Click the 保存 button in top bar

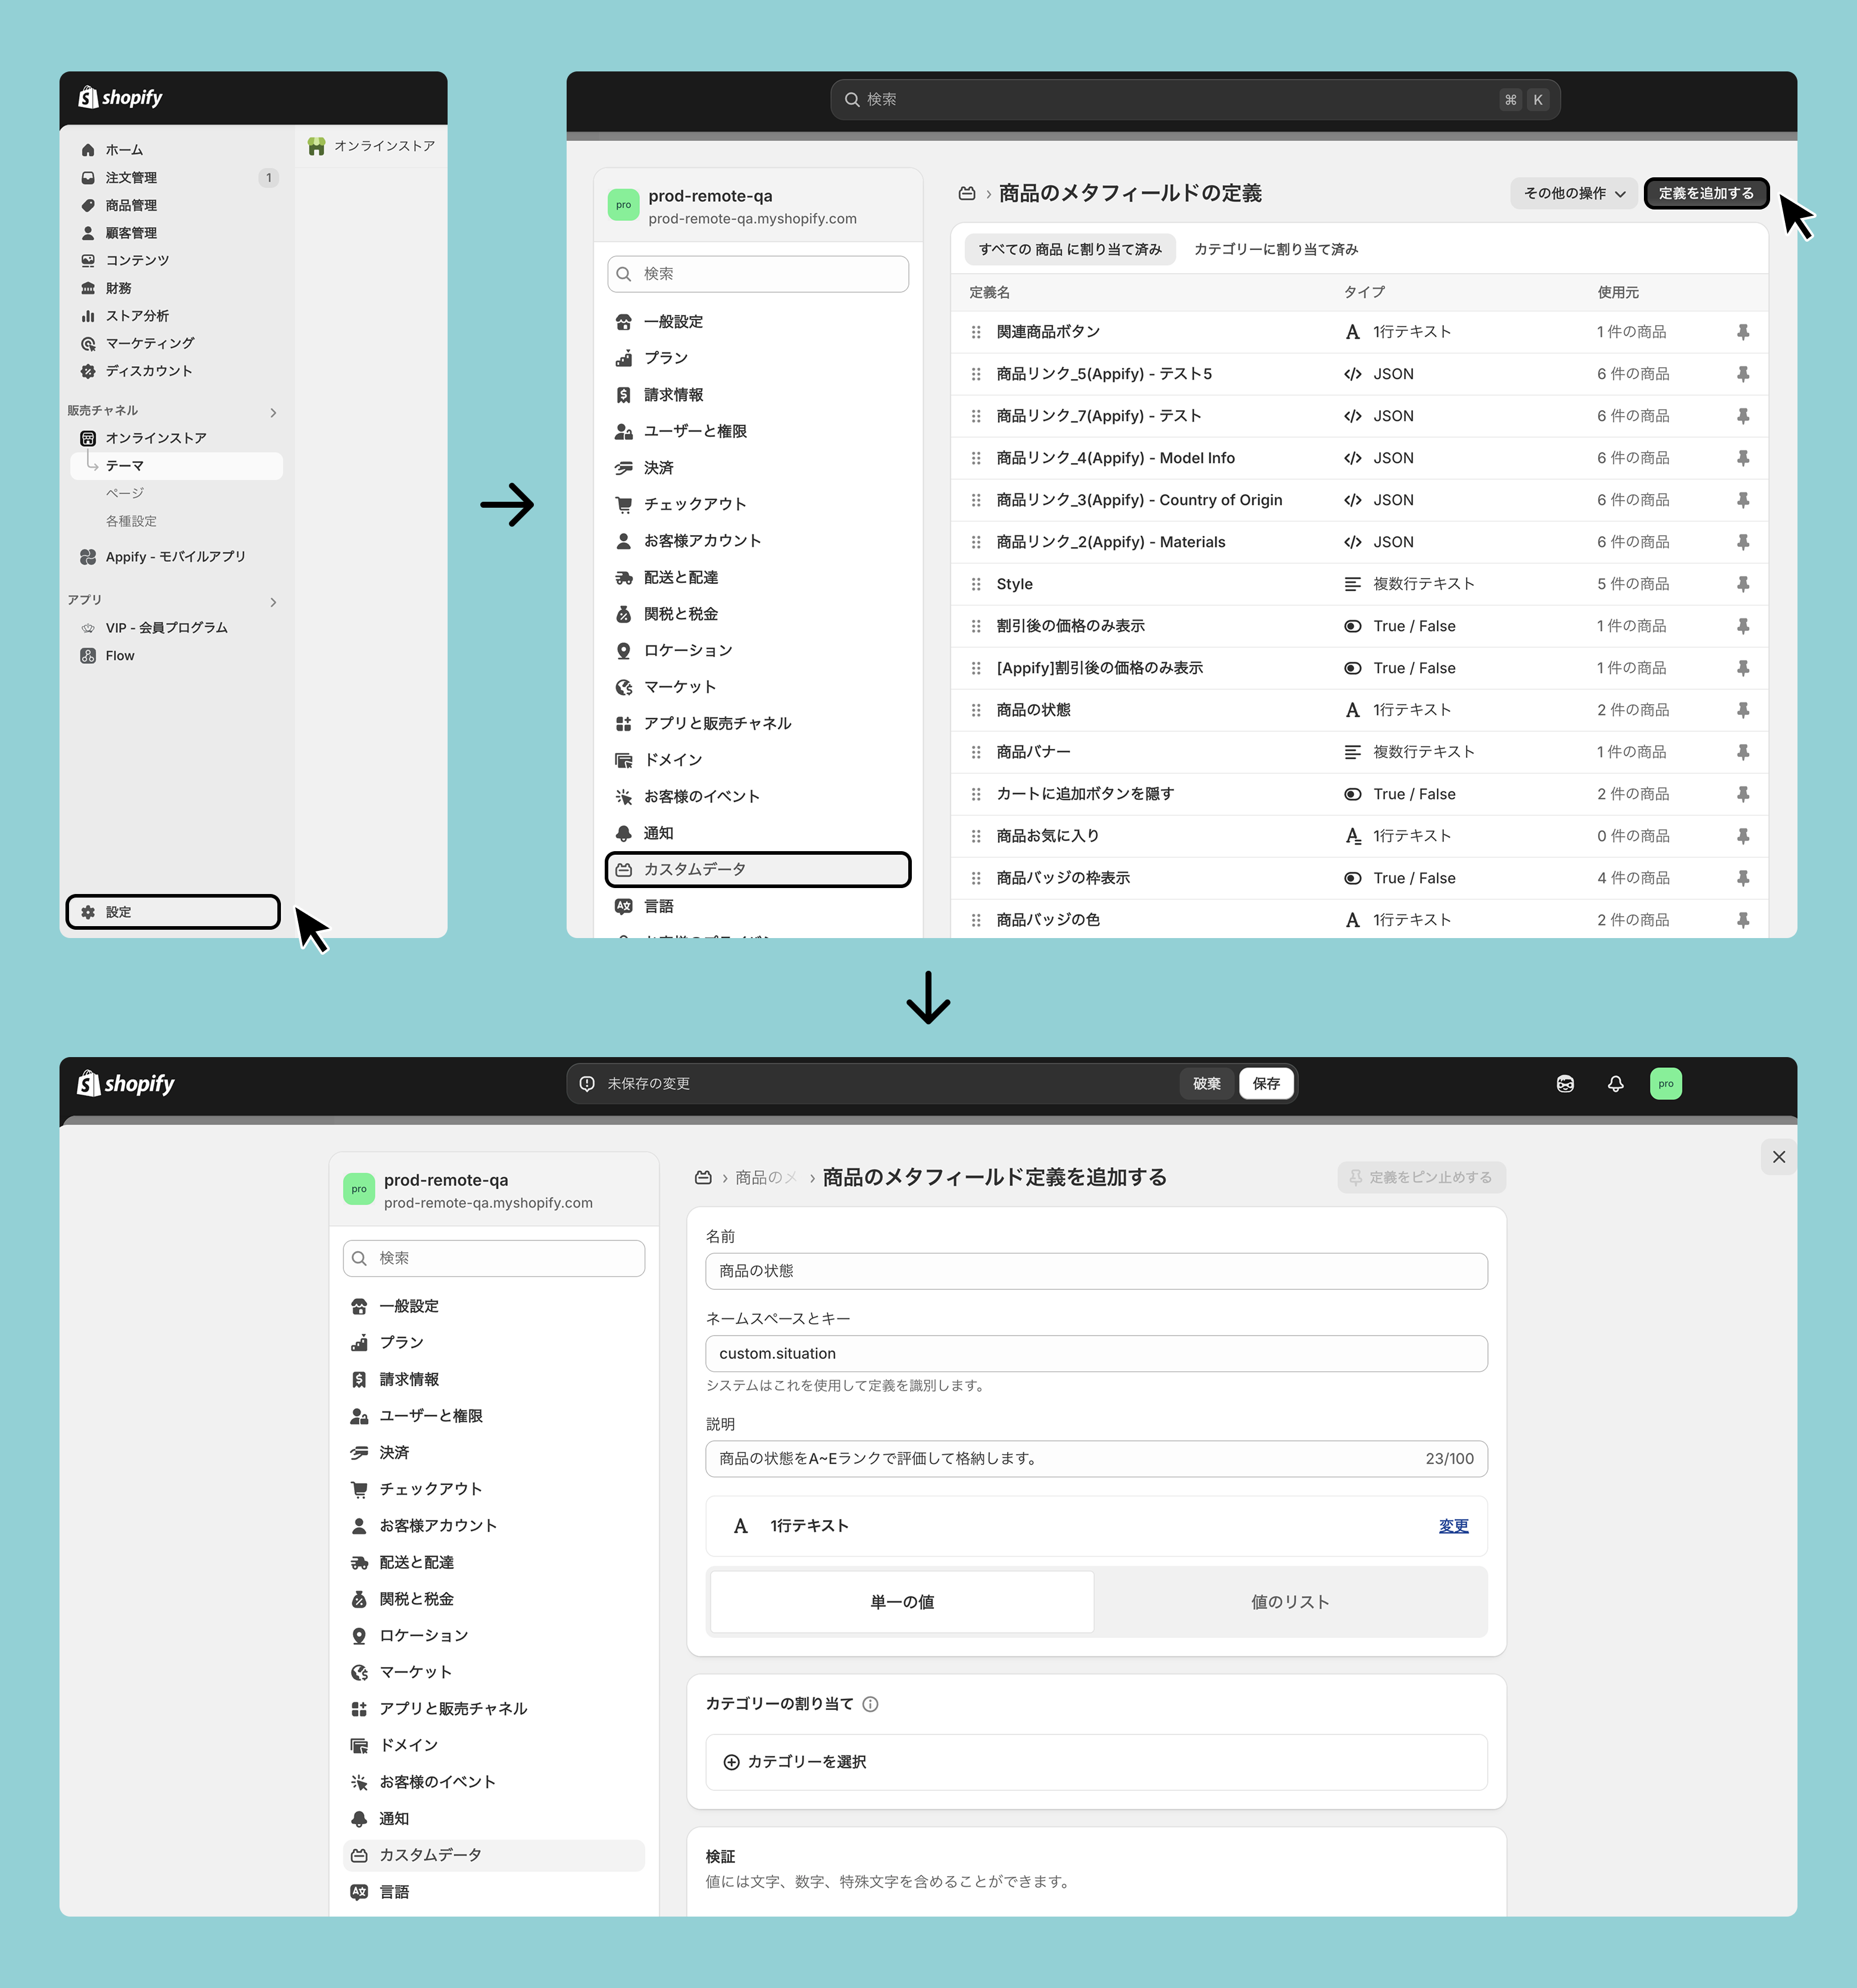(1265, 1083)
